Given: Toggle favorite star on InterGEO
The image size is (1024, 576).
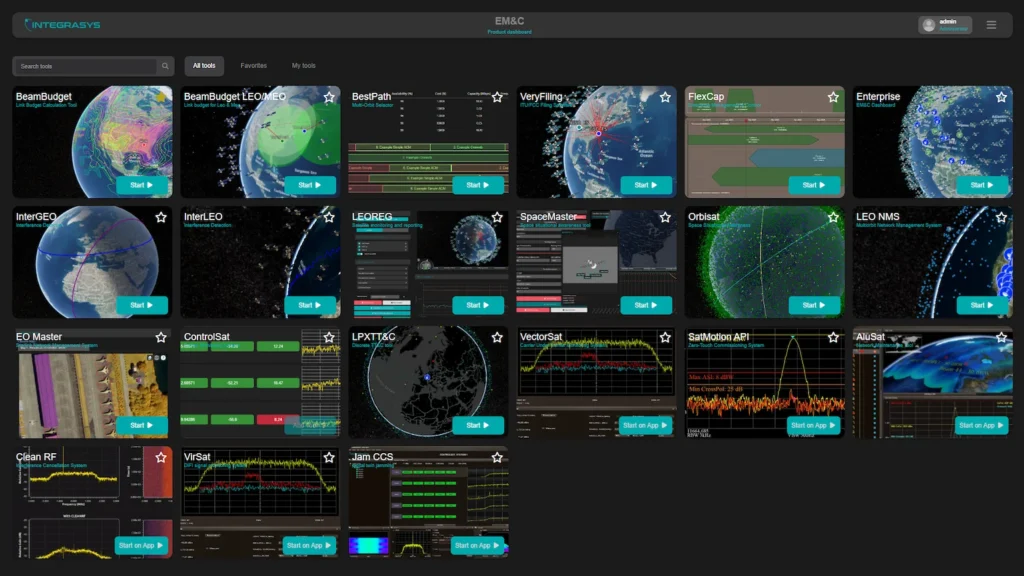Looking at the screenshot, I should (x=161, y=217).
